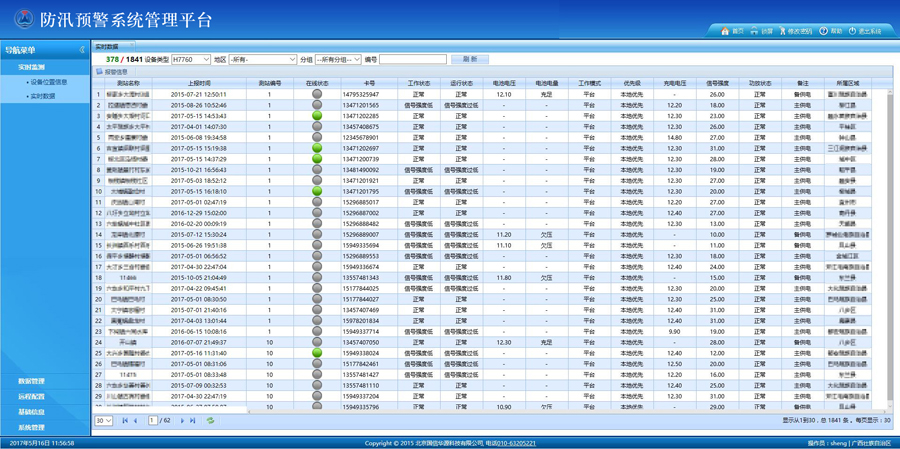Open the 首页 home icon

coord(725,31)
